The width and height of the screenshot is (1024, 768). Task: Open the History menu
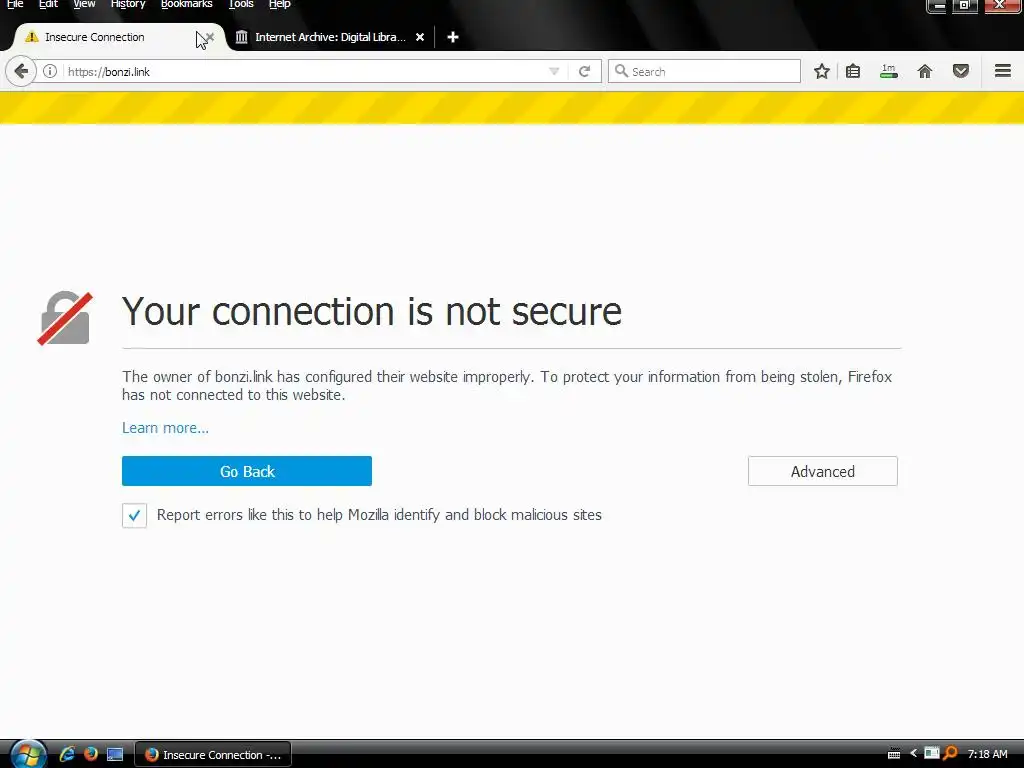128,4
